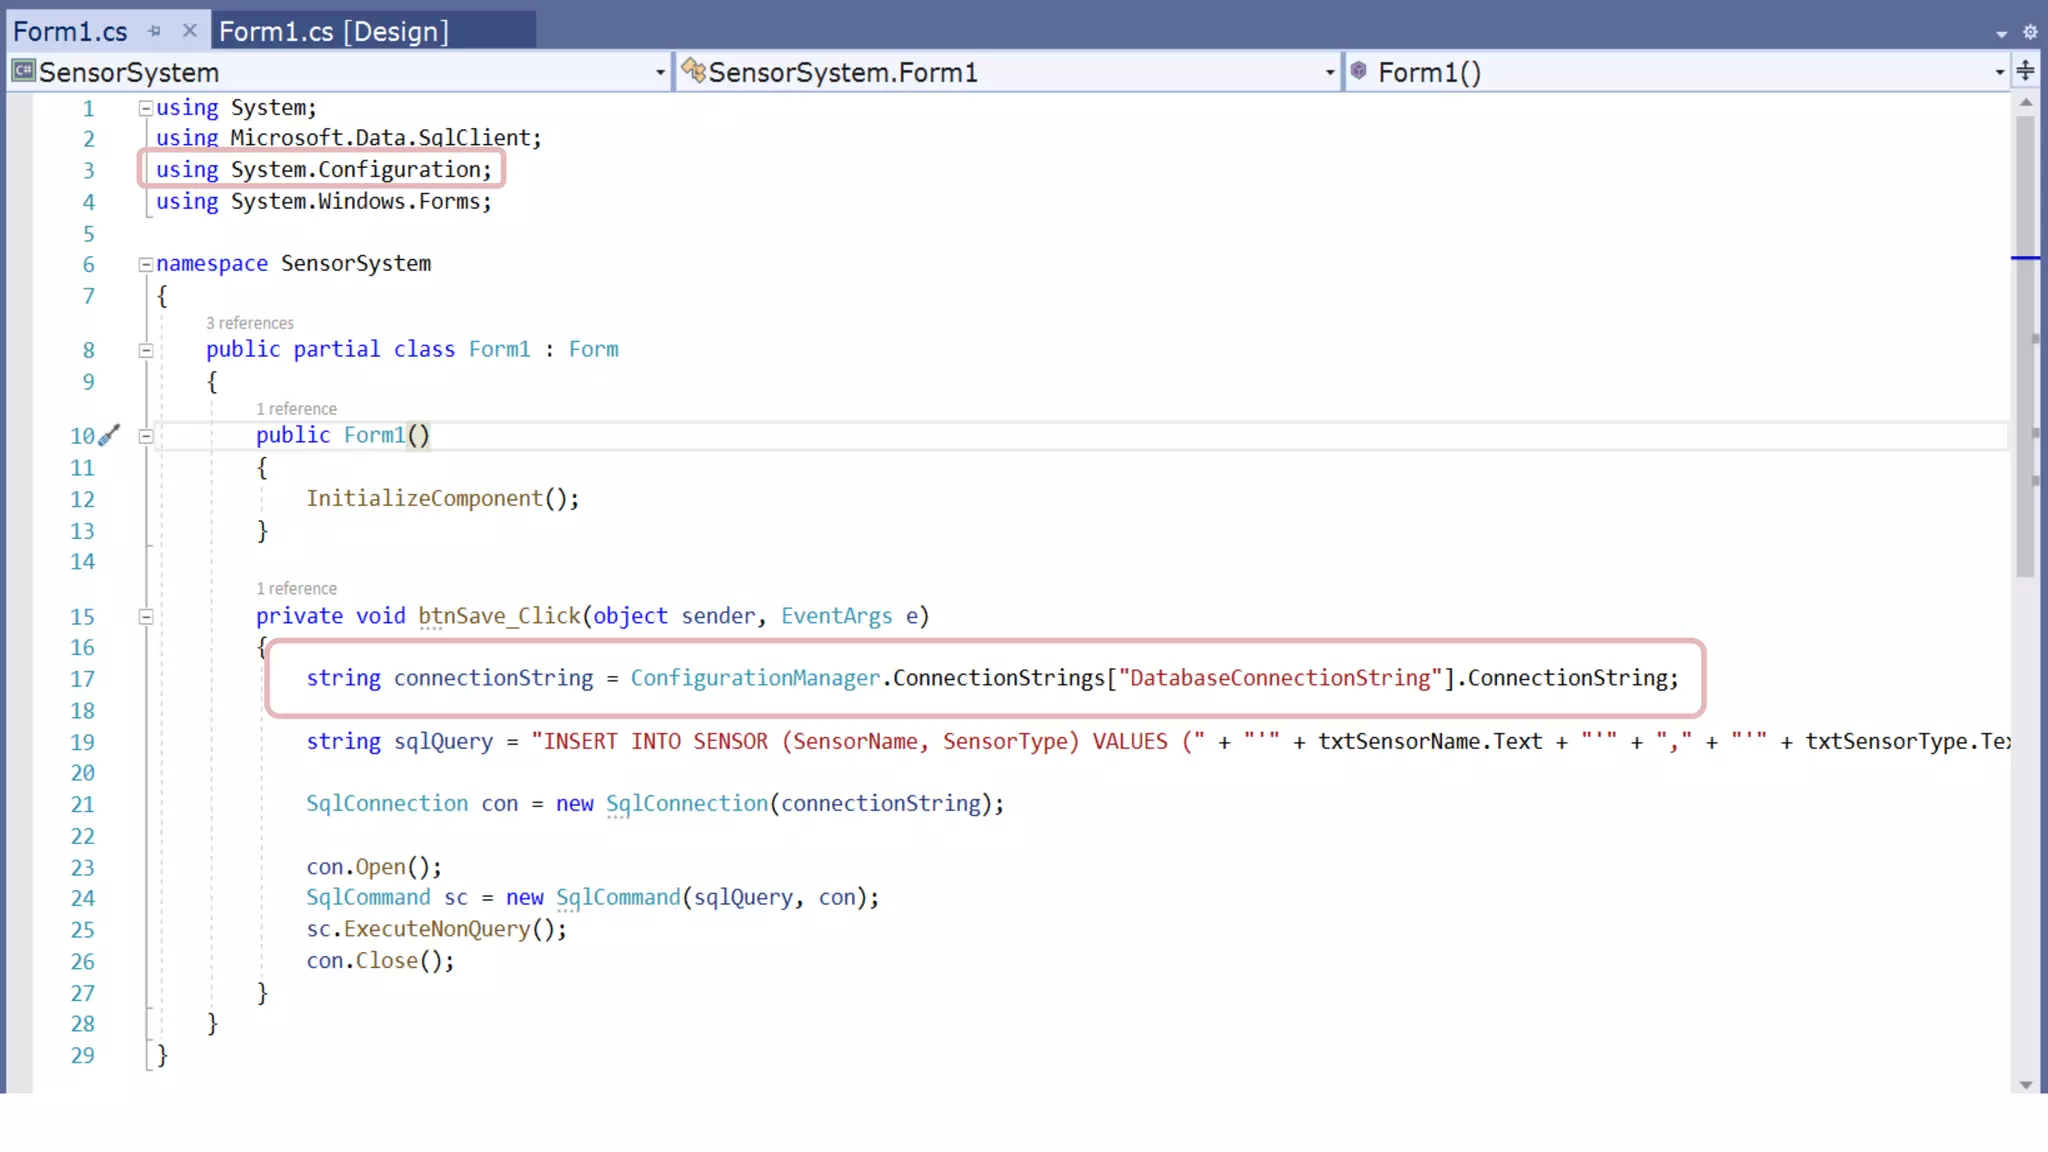Open the Form1() member dropdown

point(1999,72)
